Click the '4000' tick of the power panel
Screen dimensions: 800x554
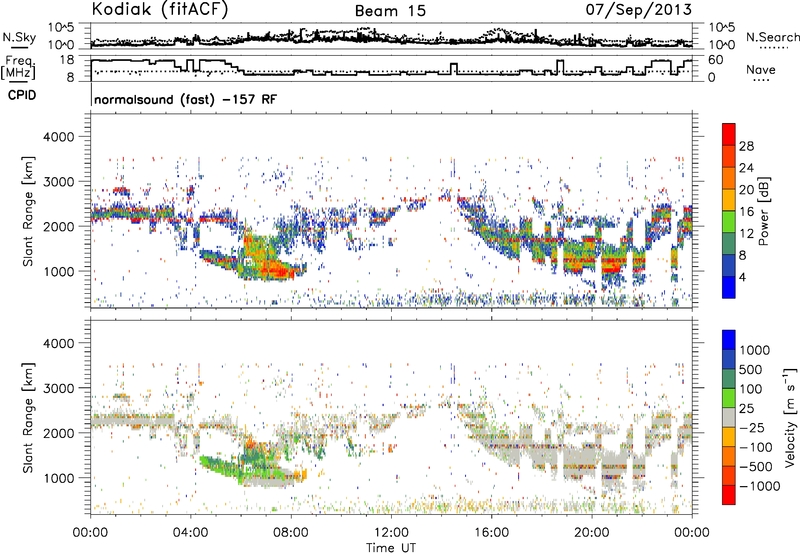tap(58, 137)
